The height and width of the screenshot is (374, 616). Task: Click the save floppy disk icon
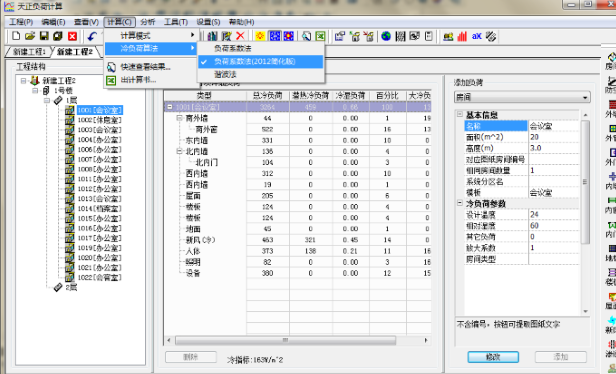click(44, 36)
